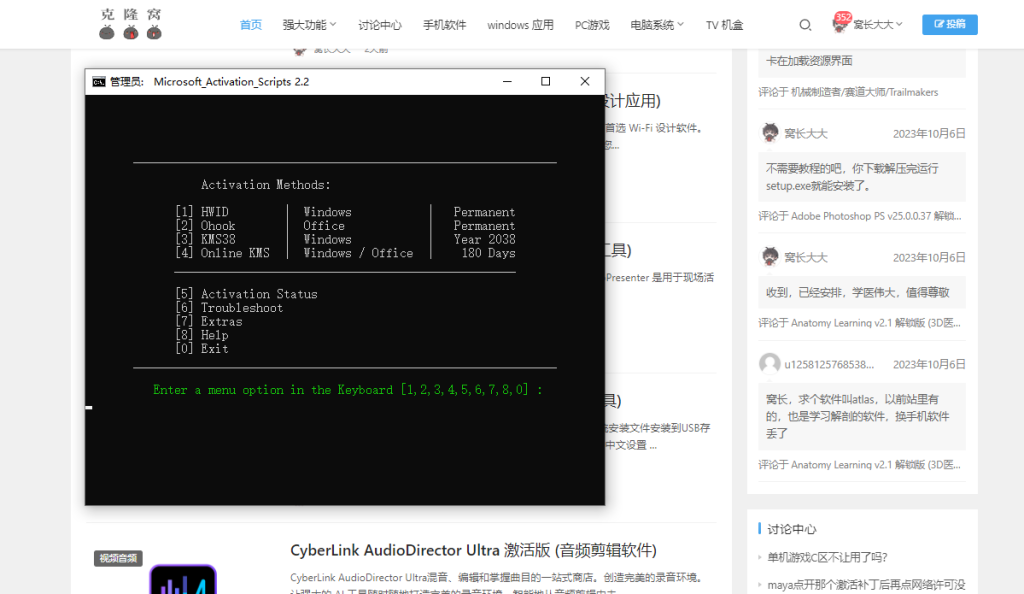Click the [7] Extras line
This screenshot has height=594, width=1024.
coord(209,322)
